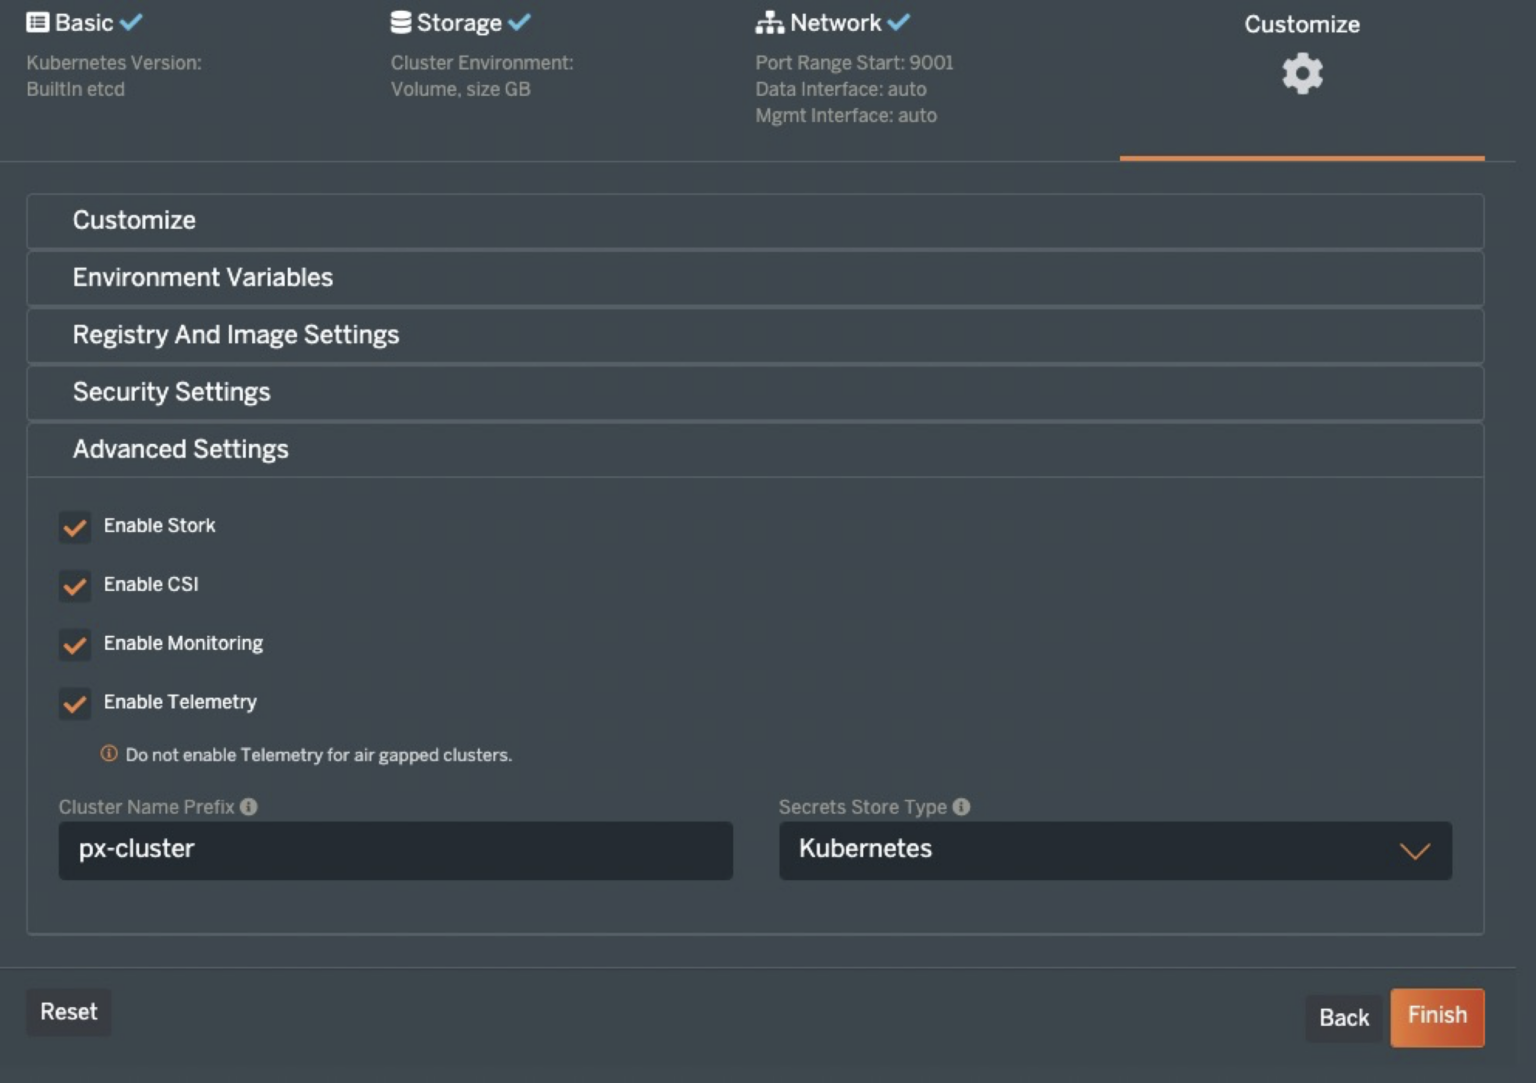The width and height of the screenshot is (1536, 1083).
Task: Click the info icon beside Cluster Name Prefix
Action: 247,807
